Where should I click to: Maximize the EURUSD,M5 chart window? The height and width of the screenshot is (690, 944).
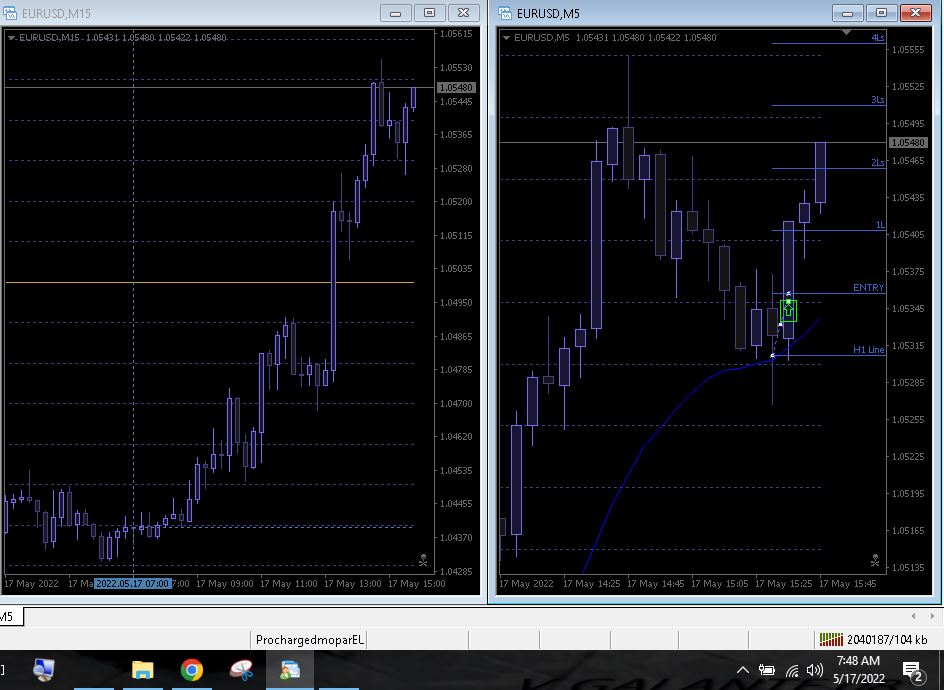881,13
